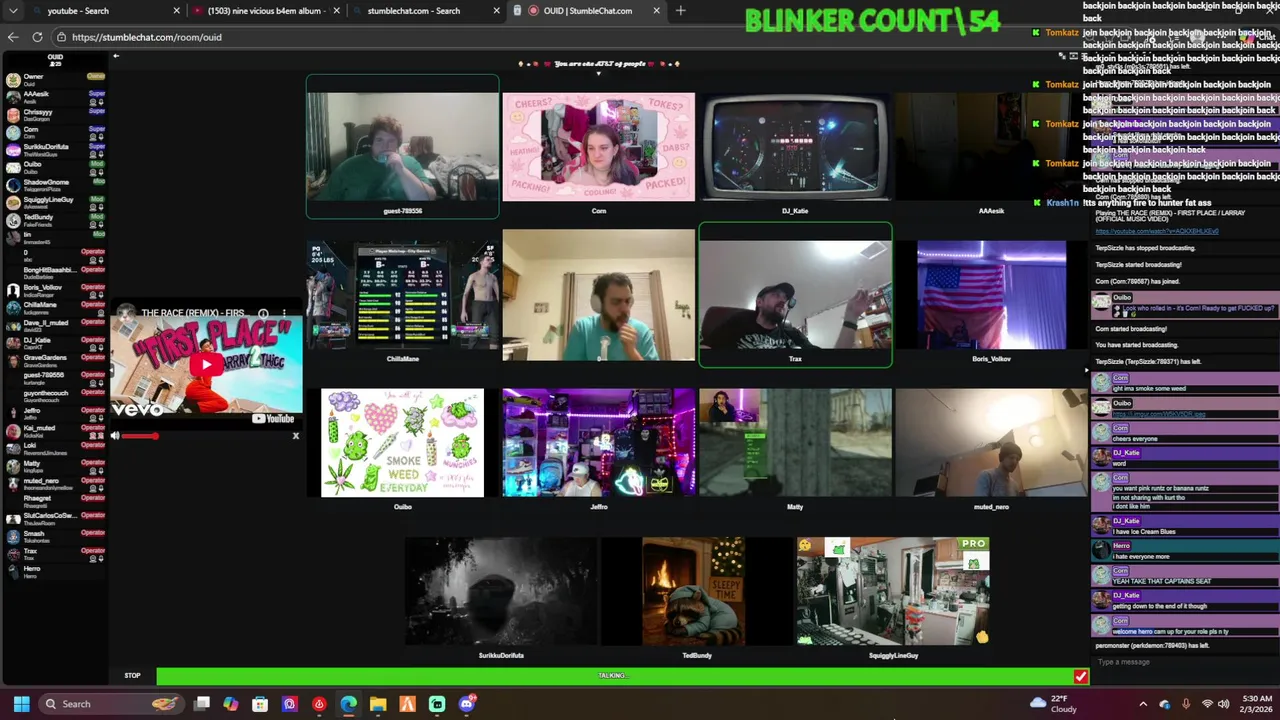Select AAAesik's webcam tile
Image resolution: width=1280 pixels, height=720 pixels.
991,147
